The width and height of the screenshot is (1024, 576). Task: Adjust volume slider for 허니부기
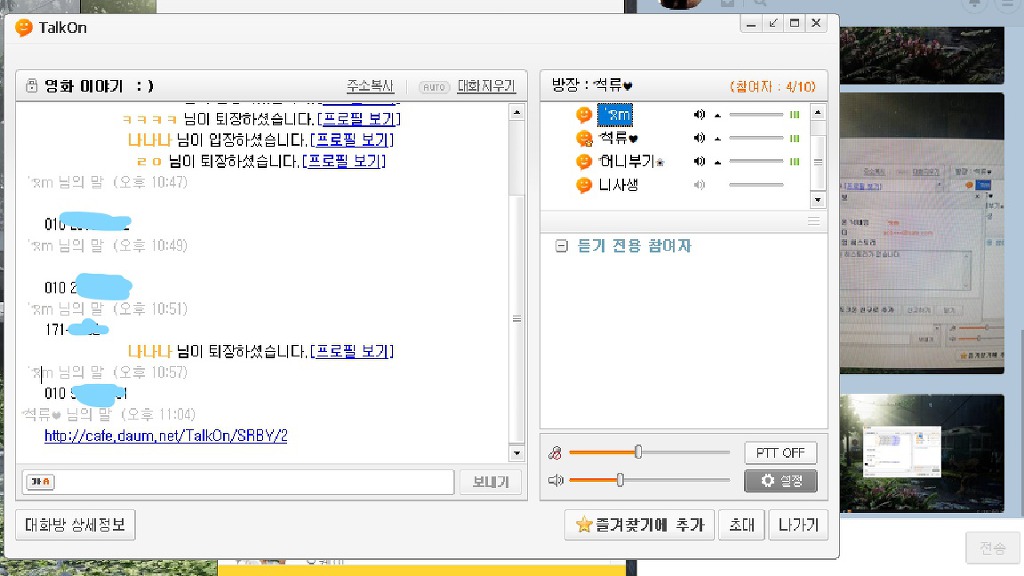[756, 161]
